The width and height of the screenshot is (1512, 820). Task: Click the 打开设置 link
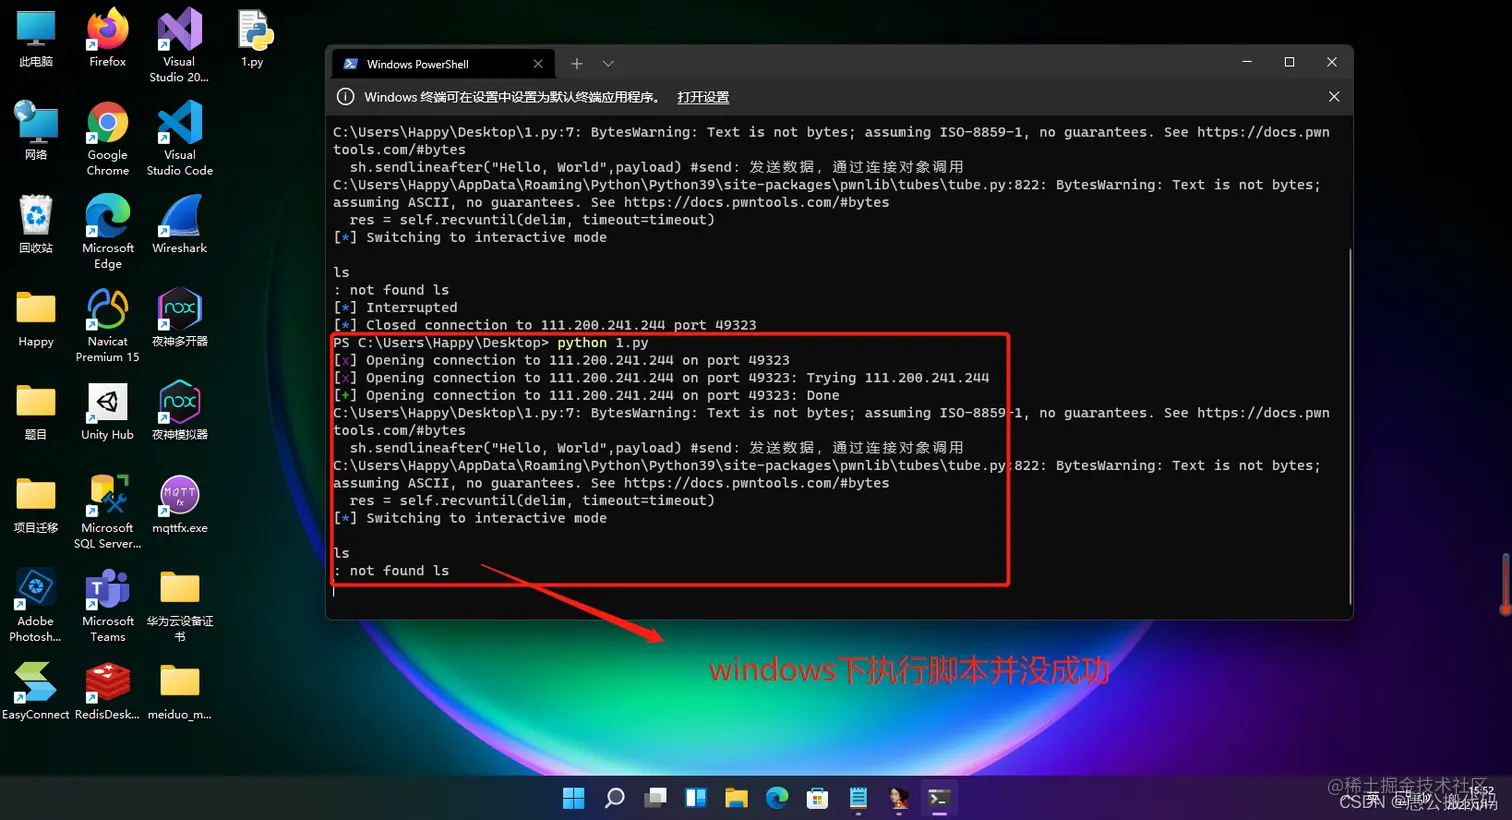tap(703, 97)
